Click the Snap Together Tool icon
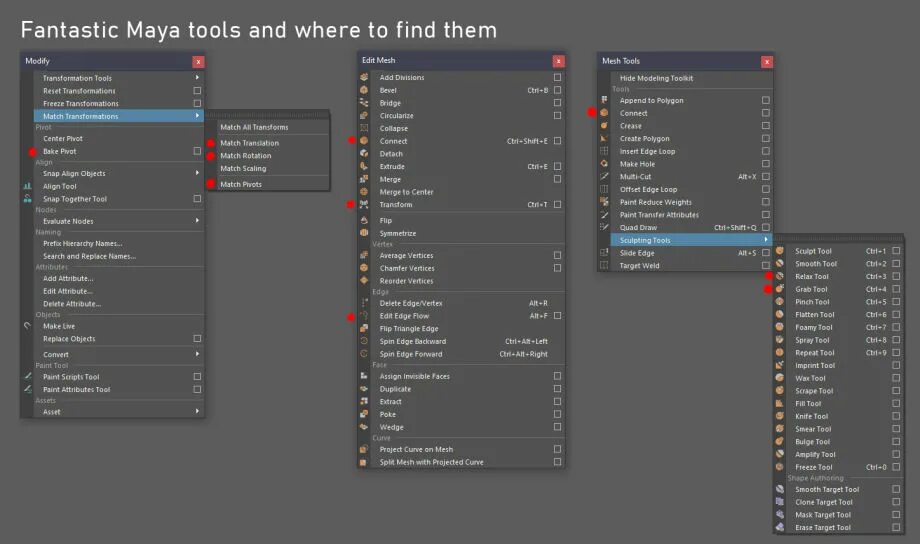Image resolution: width=920 pixels, height=544 pixels. [x=28, y=198]
